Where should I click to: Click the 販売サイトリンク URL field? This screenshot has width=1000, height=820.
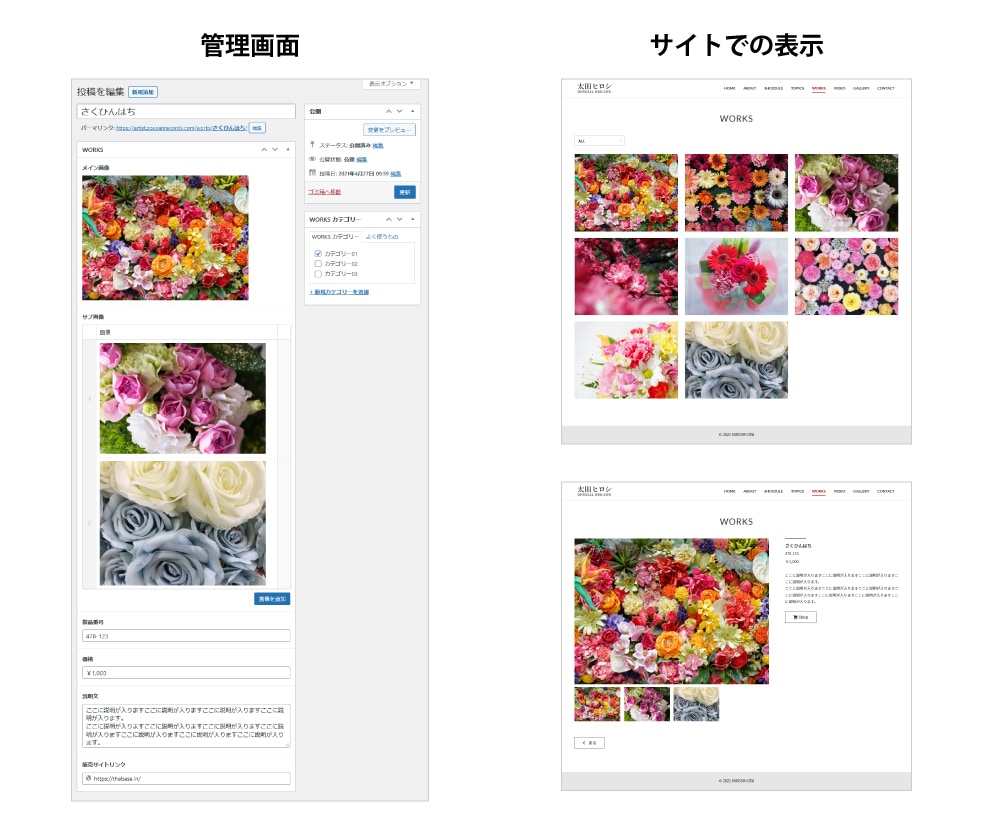click(186, 778)
